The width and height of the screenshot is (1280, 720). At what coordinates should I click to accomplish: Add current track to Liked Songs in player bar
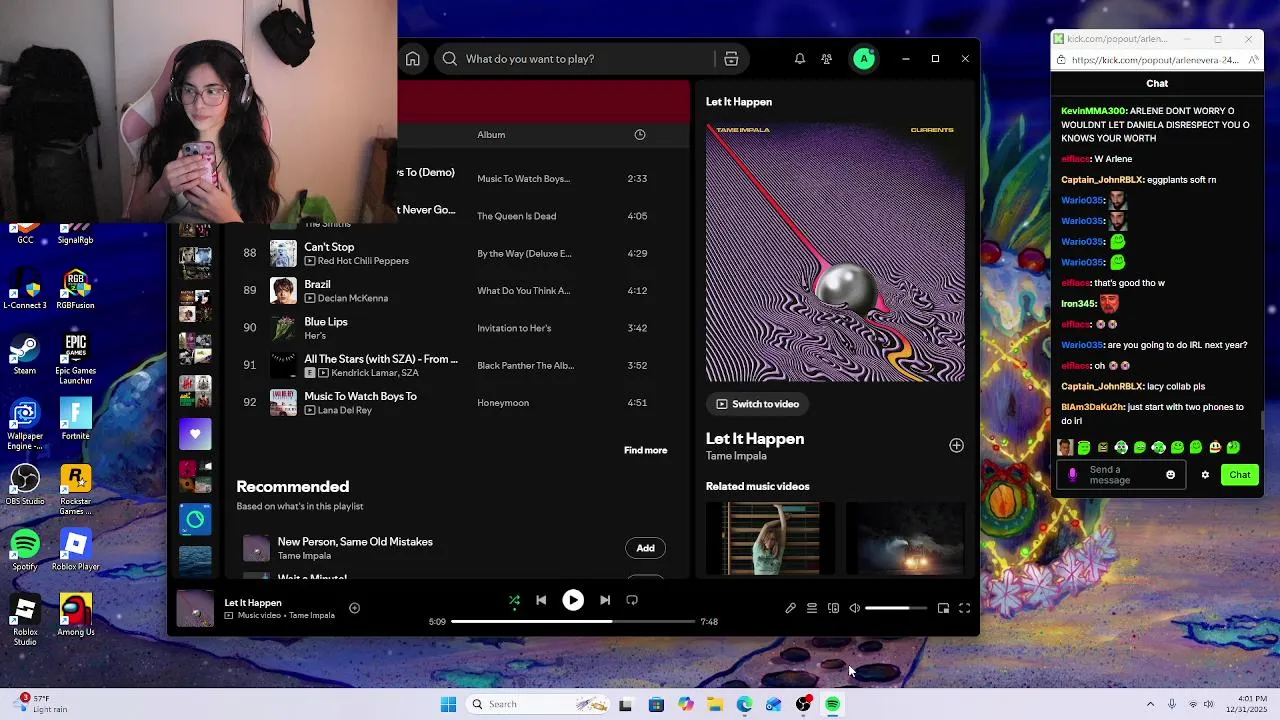(354, 608)
